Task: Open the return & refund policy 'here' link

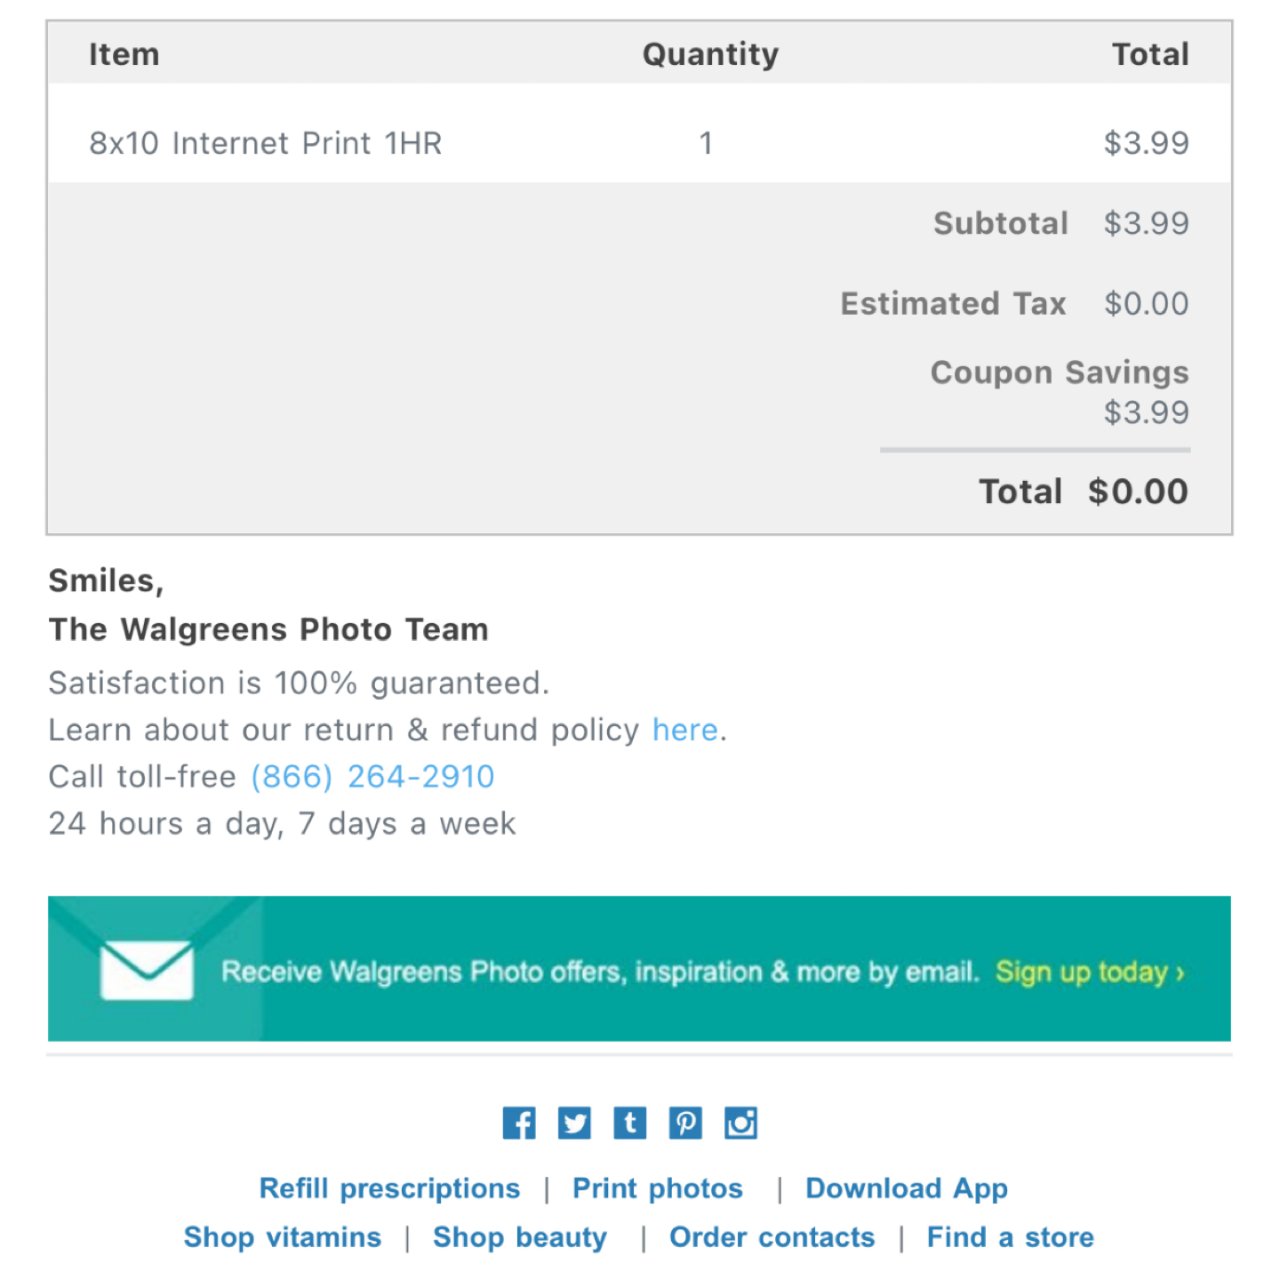Action: coord(685,730)
